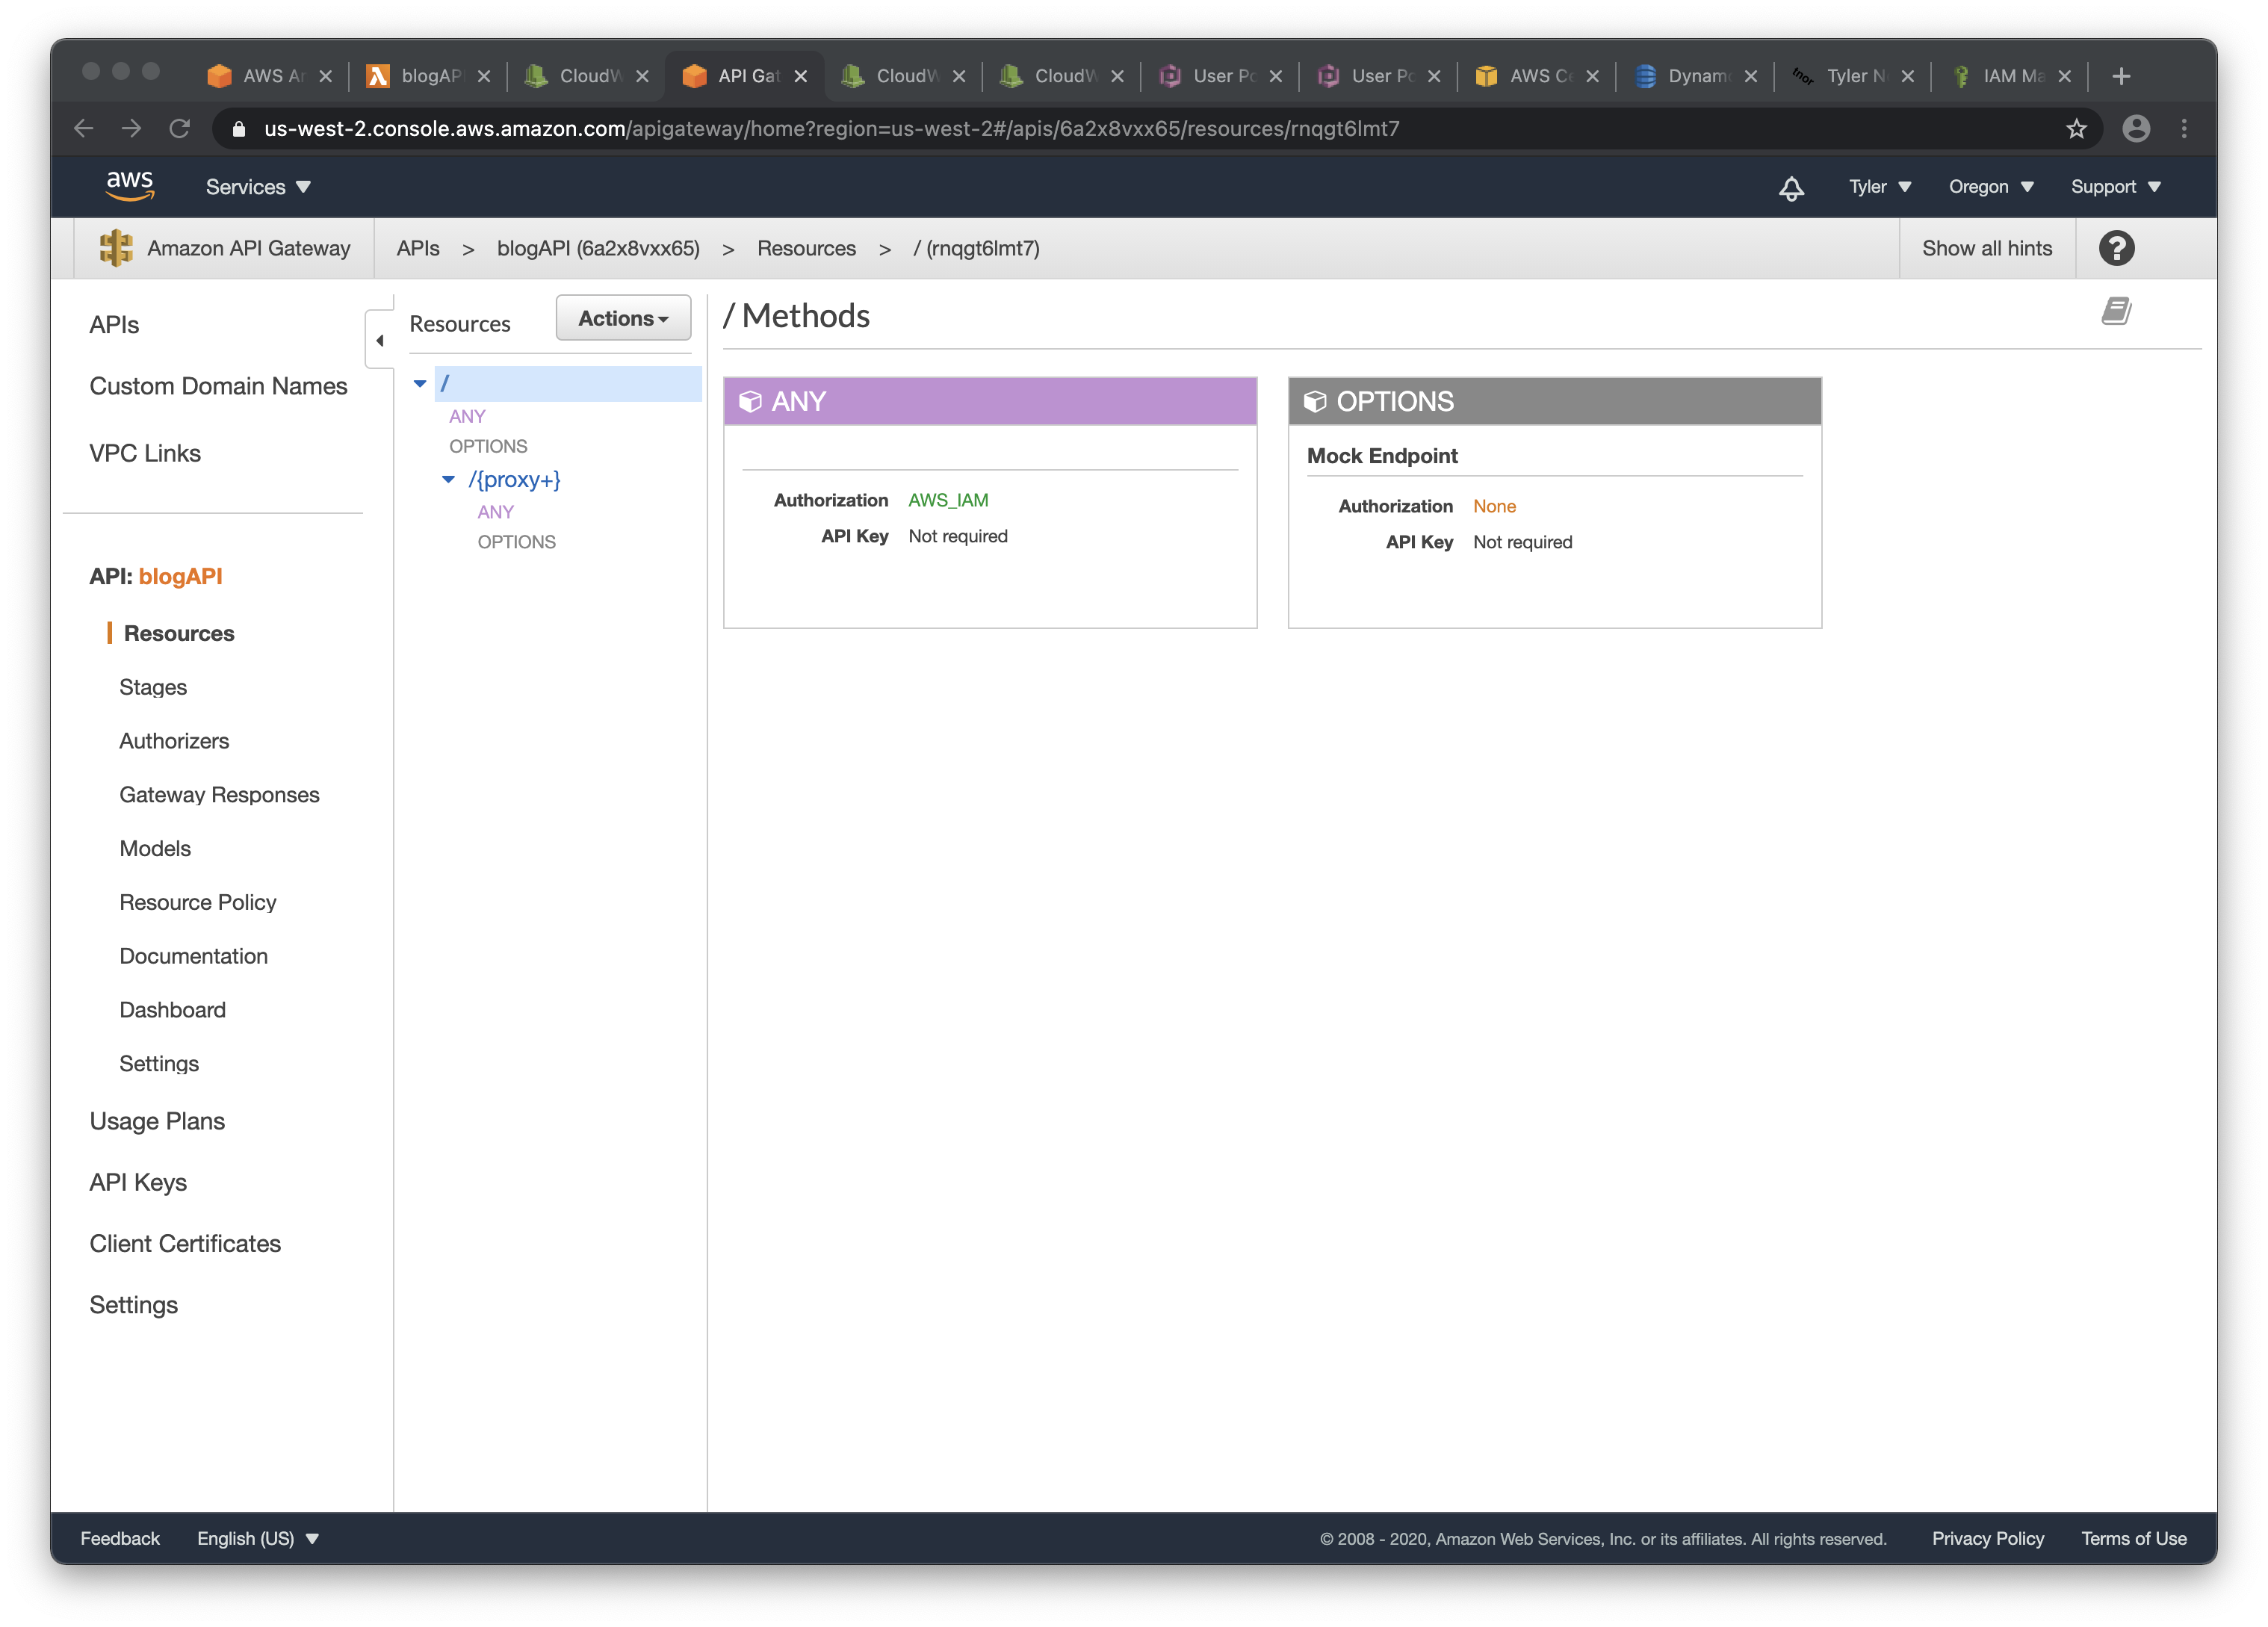
Task: Open the AWS_IAM authorization link
Action: click(x=947, y=500)
